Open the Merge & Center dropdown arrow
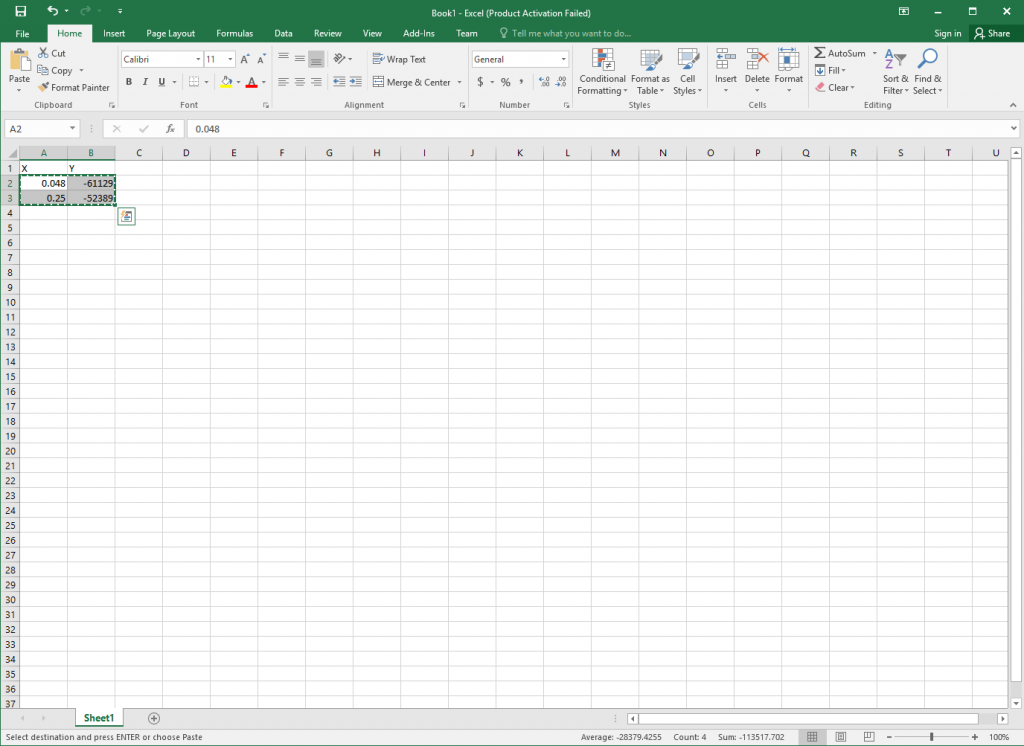1024x746 pixels. coord(460,82)
